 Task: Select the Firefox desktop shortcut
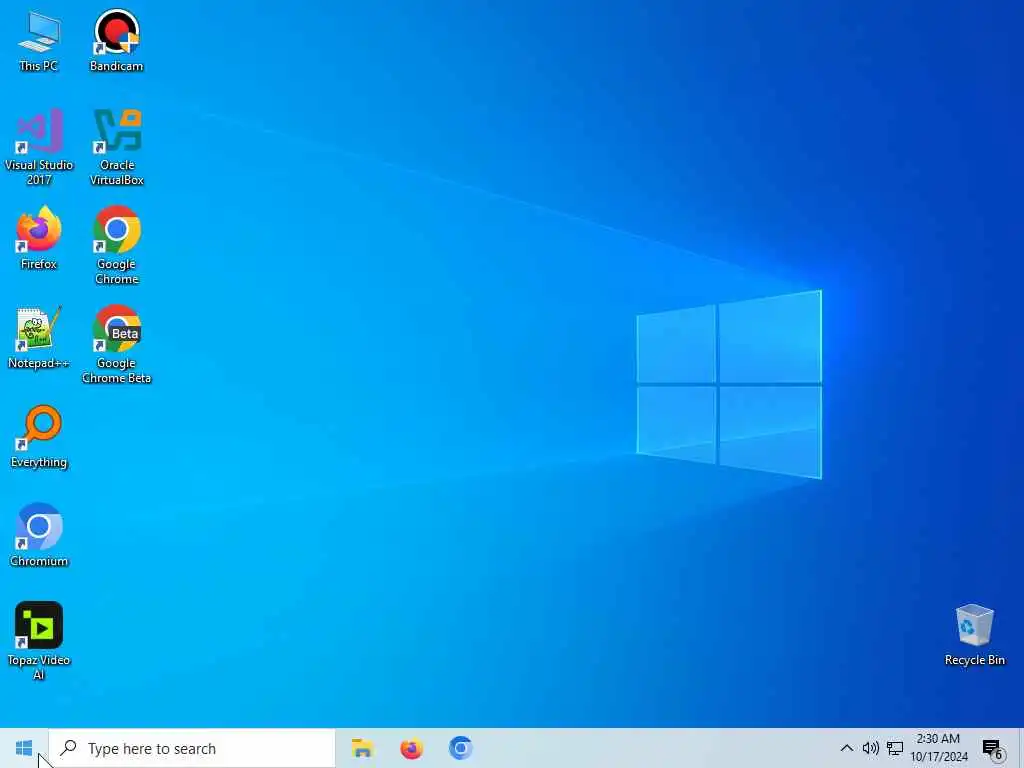[39, 238]
